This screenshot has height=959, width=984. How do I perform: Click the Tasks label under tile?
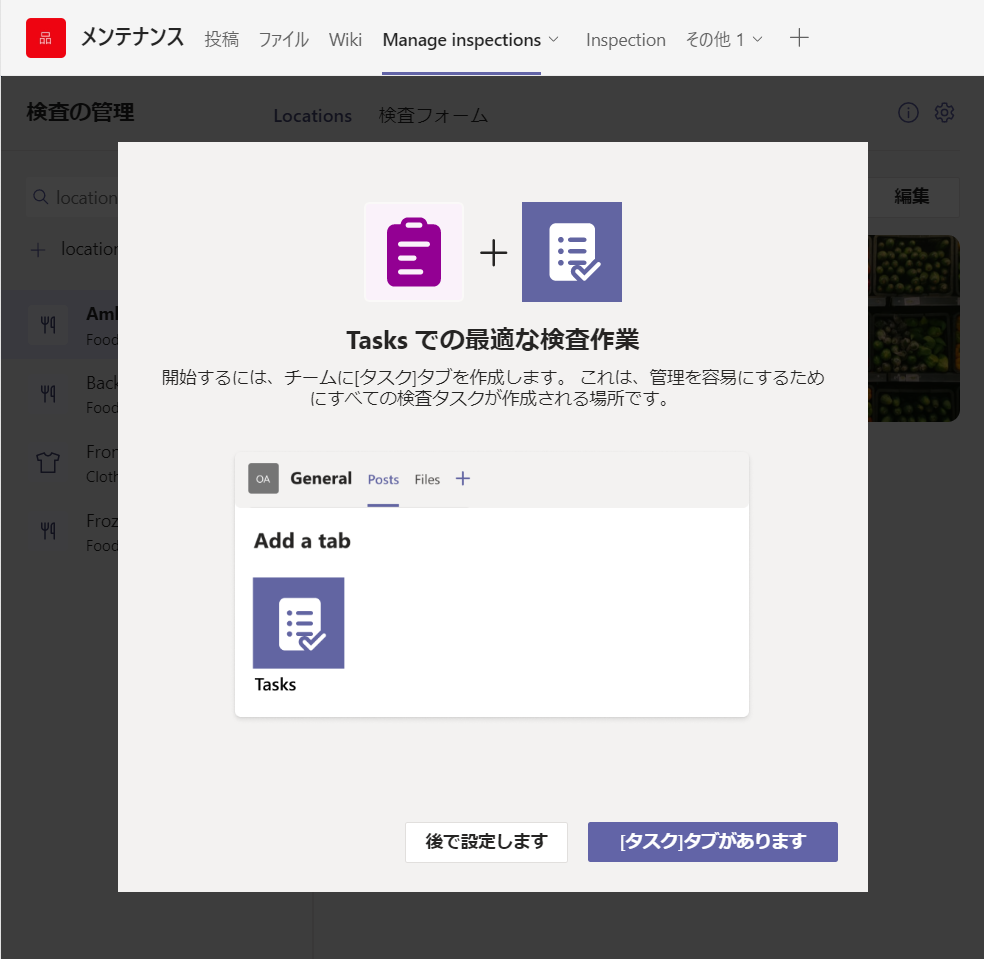click(275, 684)
